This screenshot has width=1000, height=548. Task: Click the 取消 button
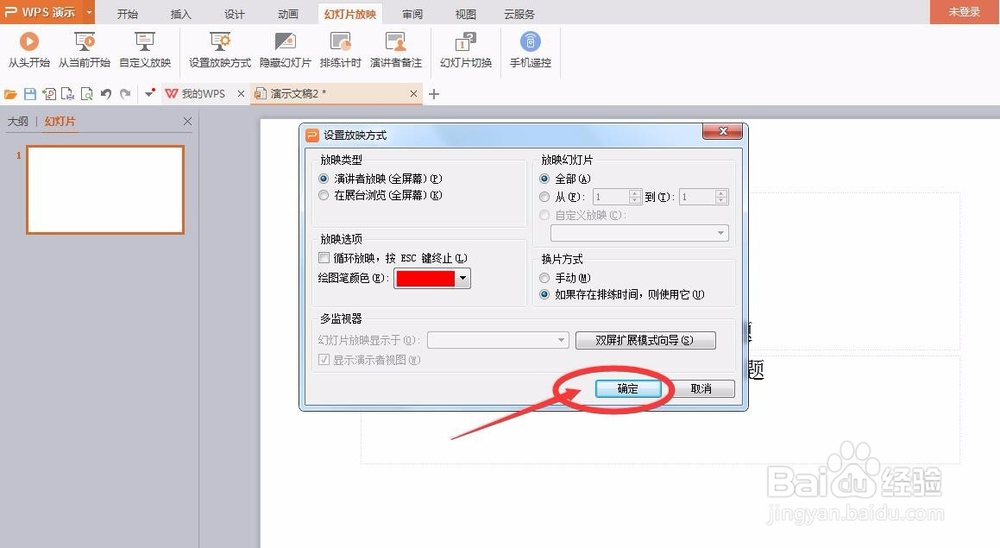pos(701,389)
